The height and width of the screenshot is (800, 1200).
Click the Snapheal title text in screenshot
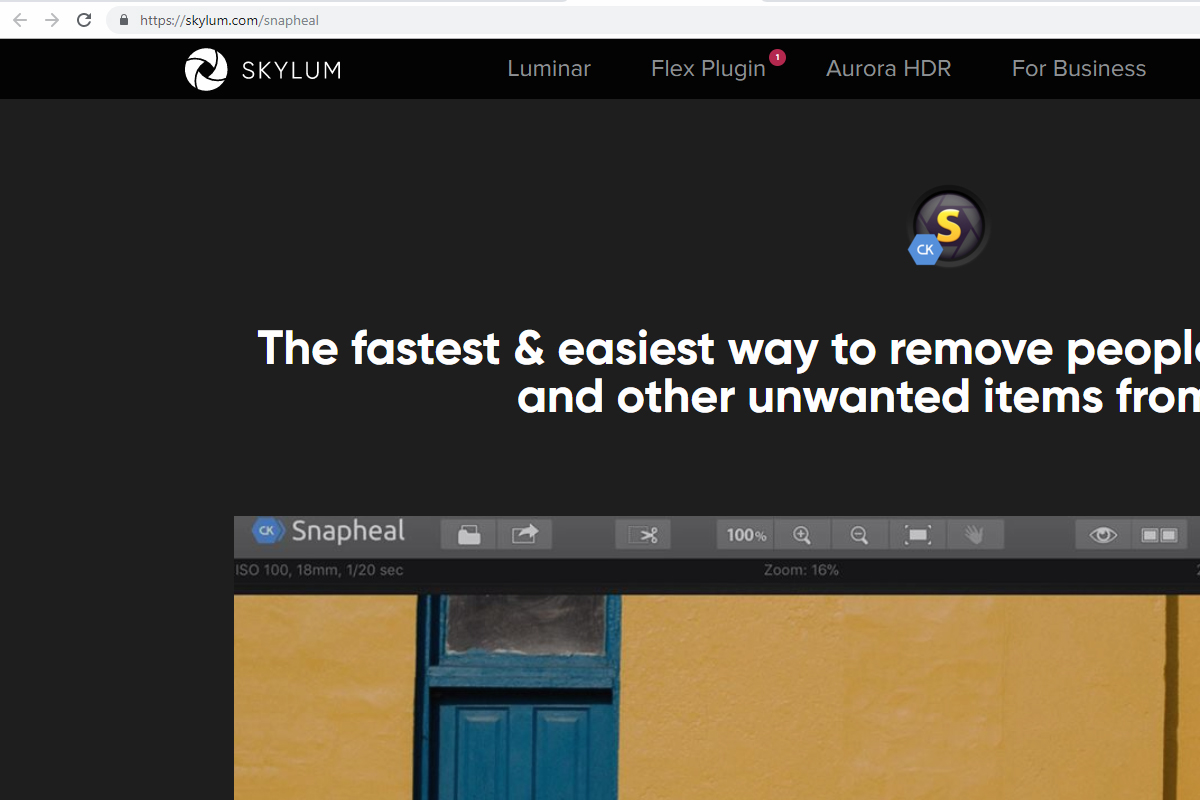[348, 531]
